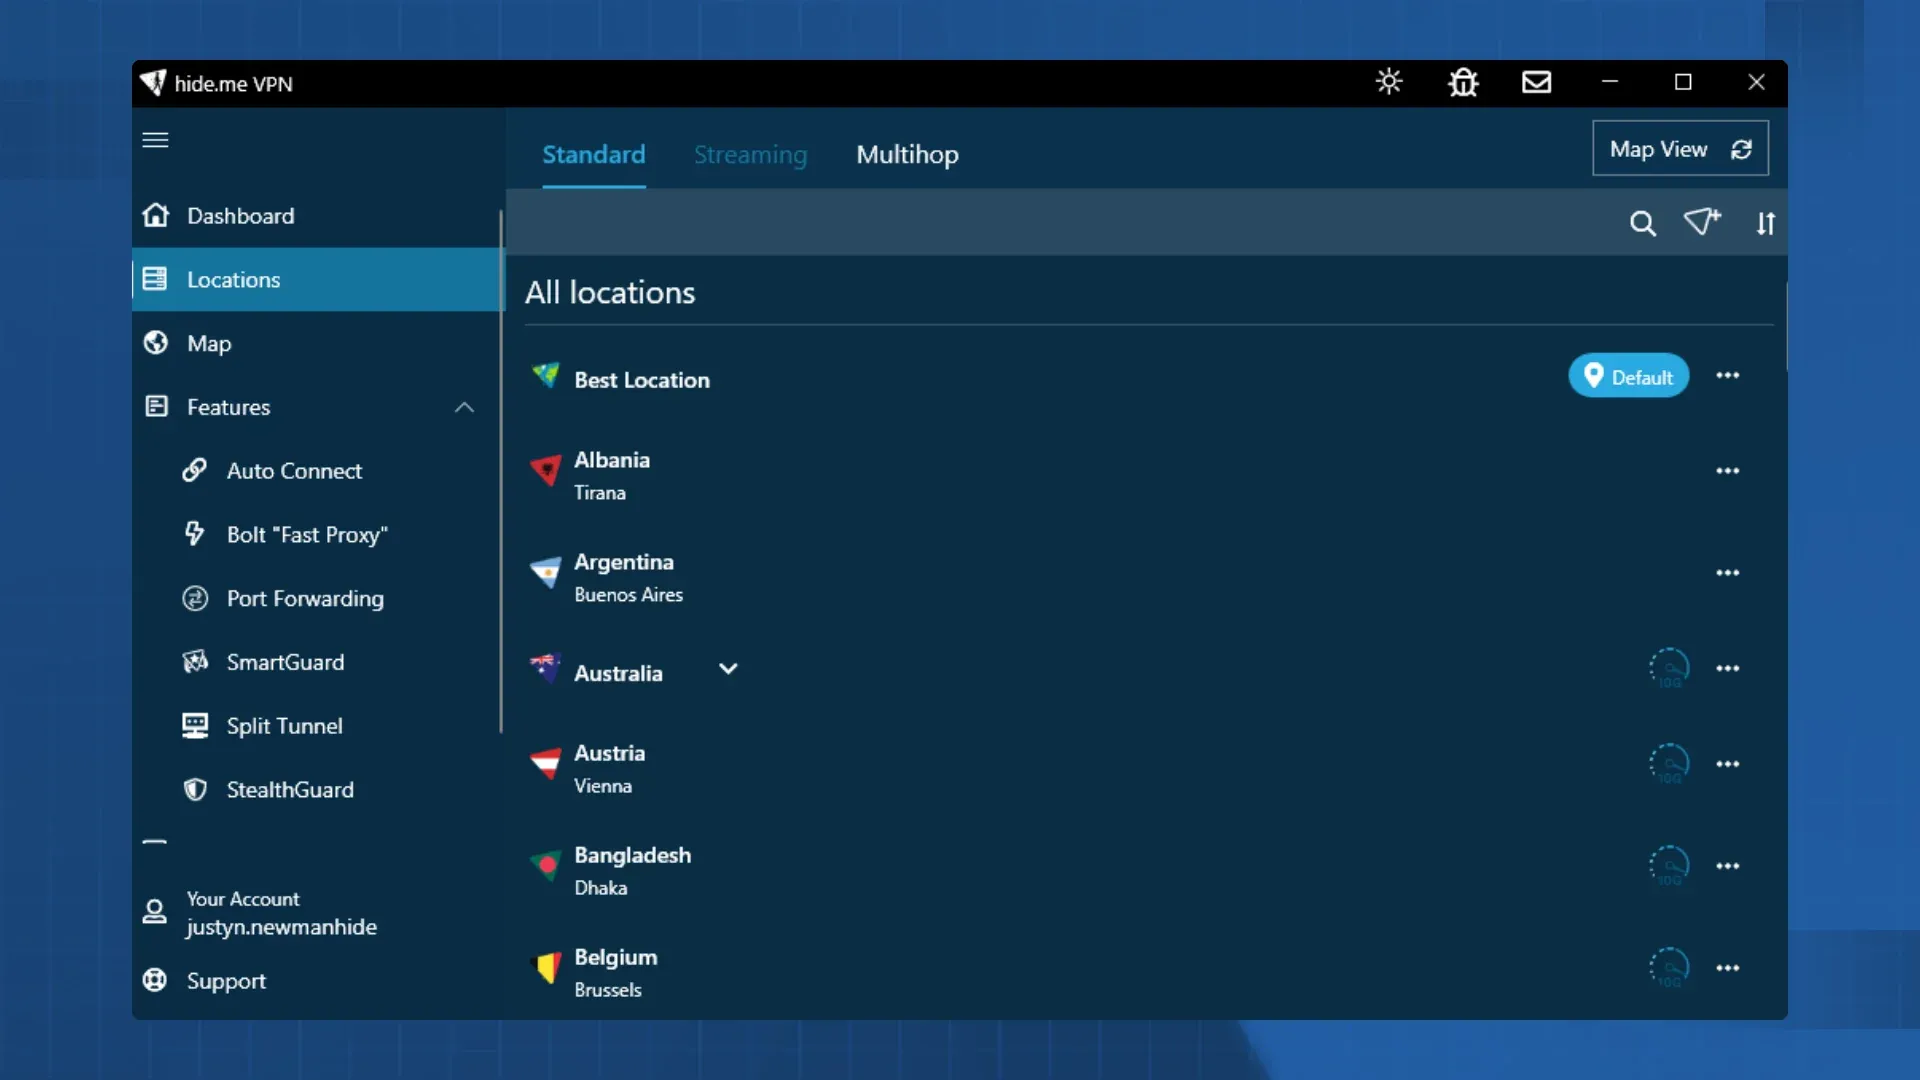Switch to the Streaming tab
Viewport: 1920px width, 1080px height.
click(750, 155)
